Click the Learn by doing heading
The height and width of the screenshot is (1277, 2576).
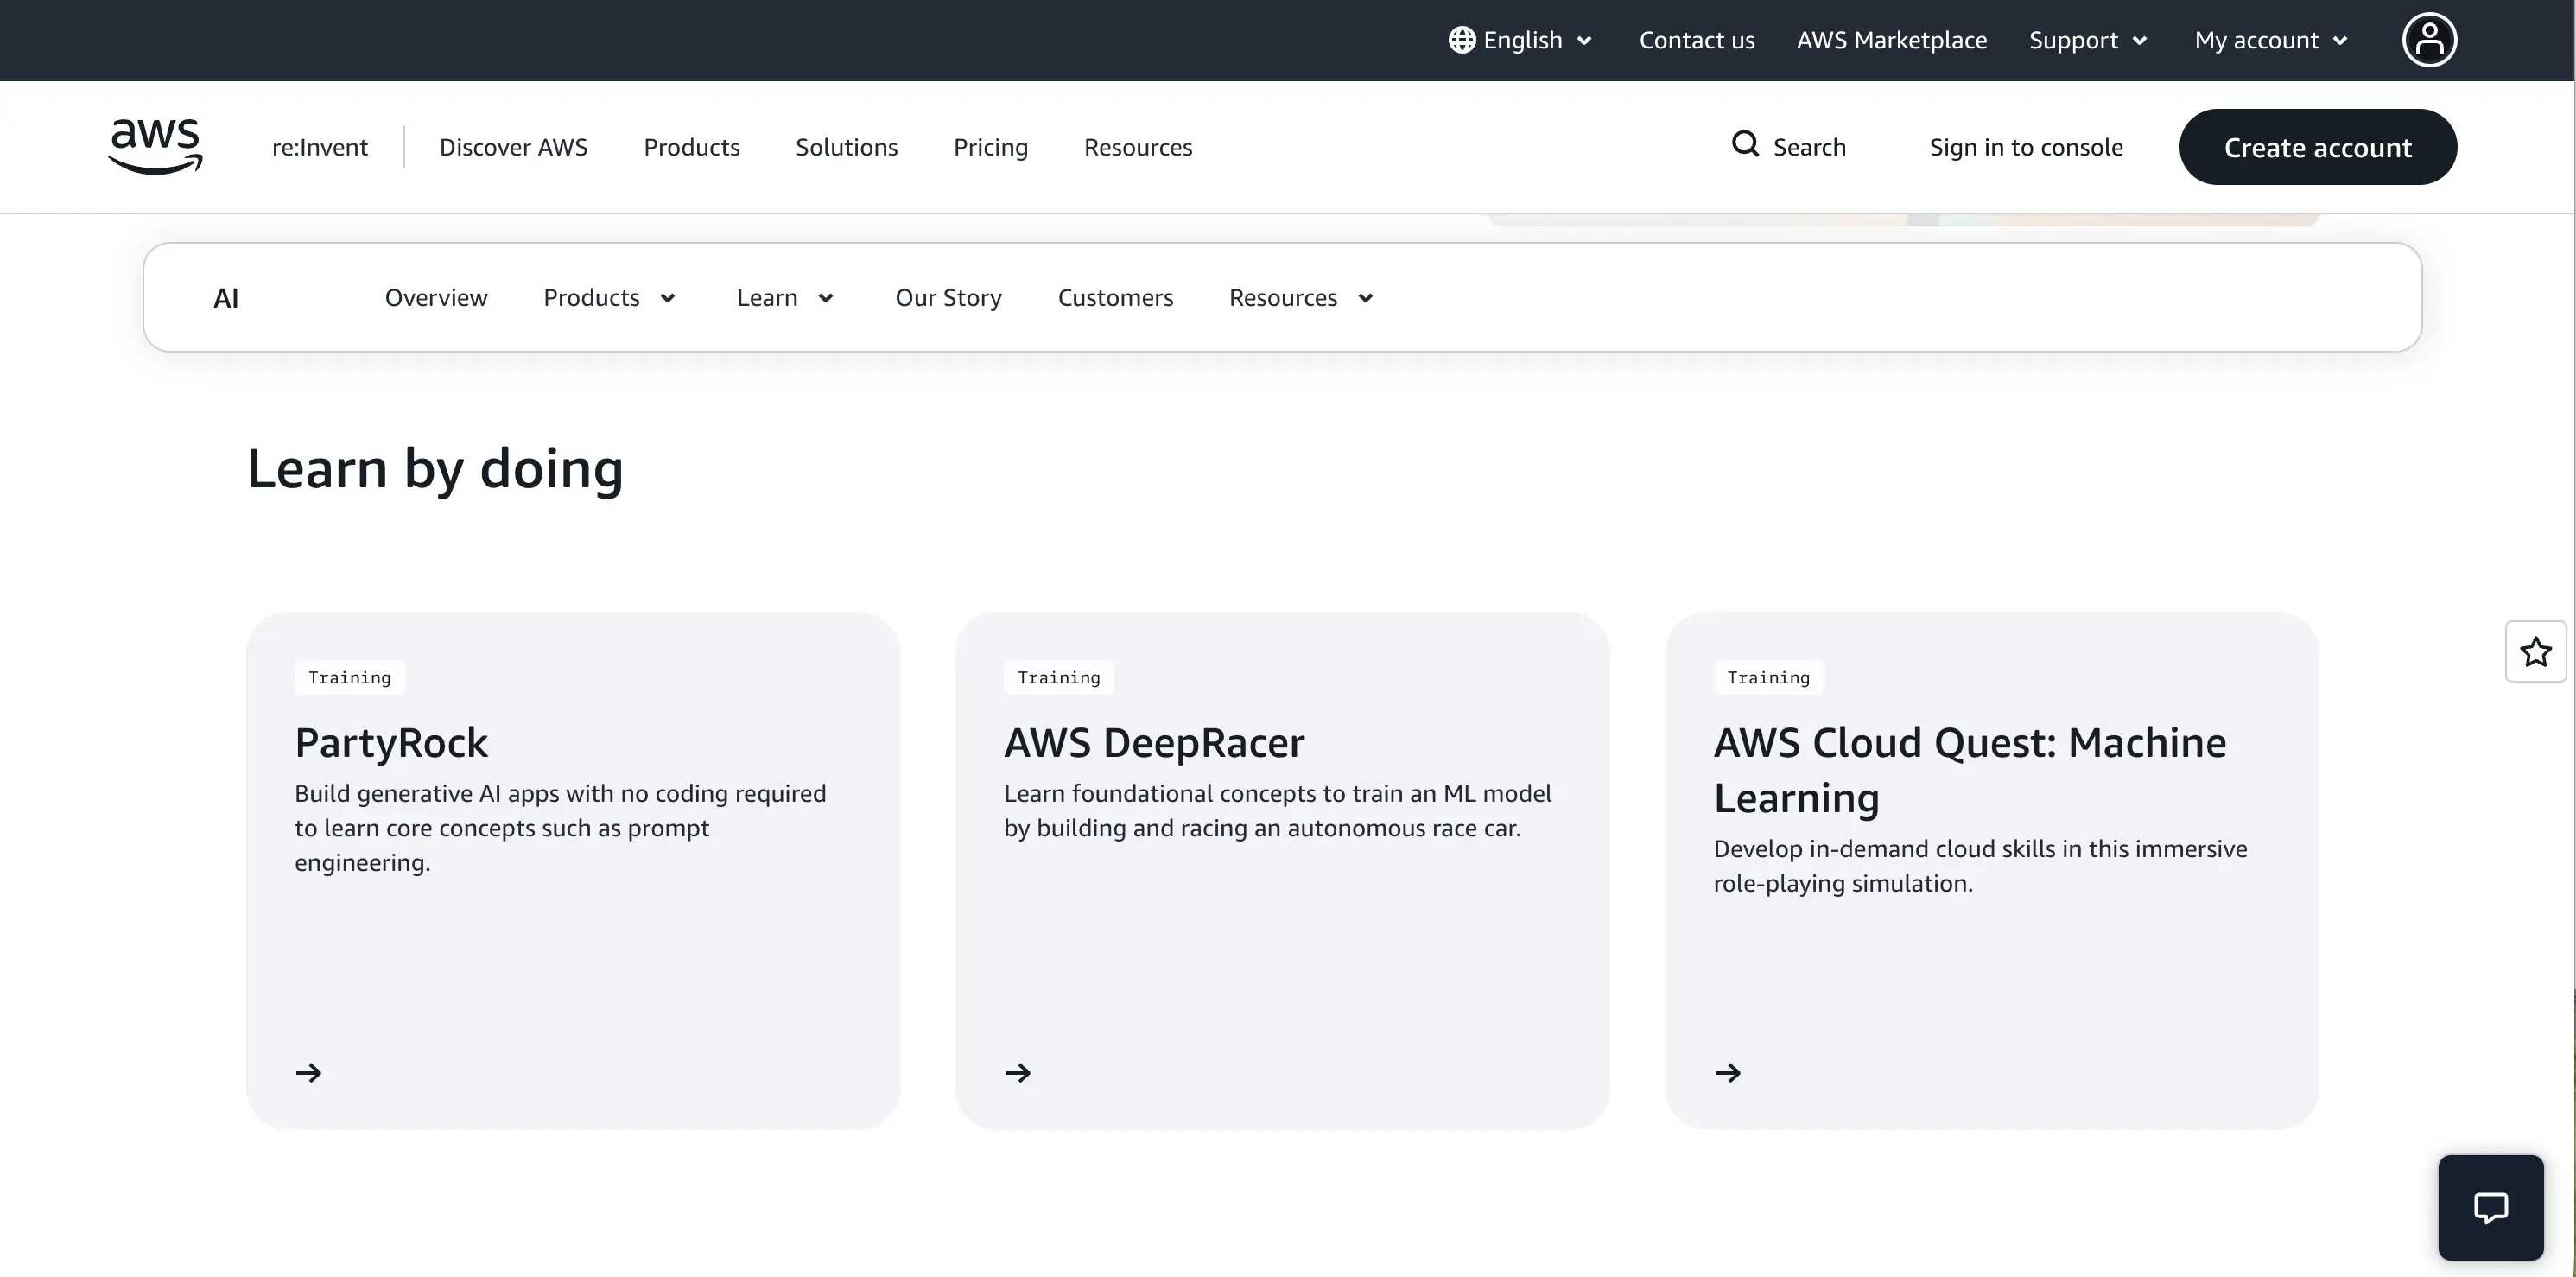(x=435, y=469)
